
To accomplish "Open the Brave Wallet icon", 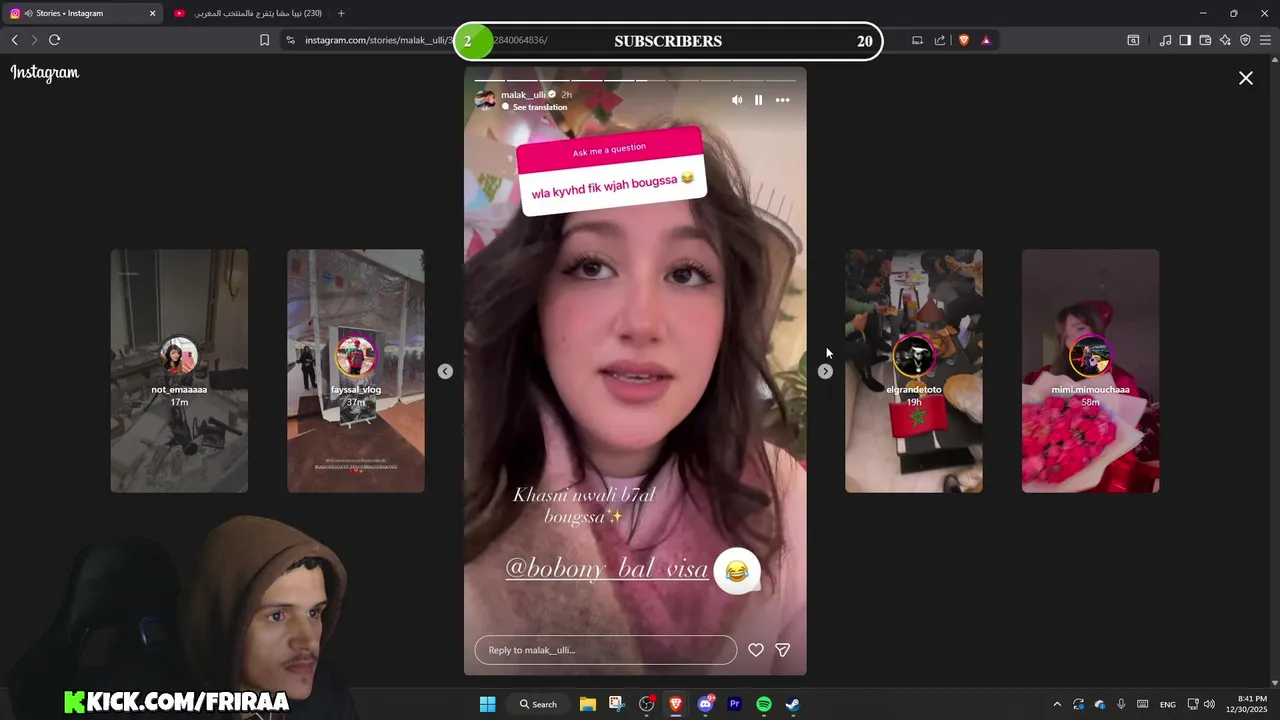I will click(1205, 40).
